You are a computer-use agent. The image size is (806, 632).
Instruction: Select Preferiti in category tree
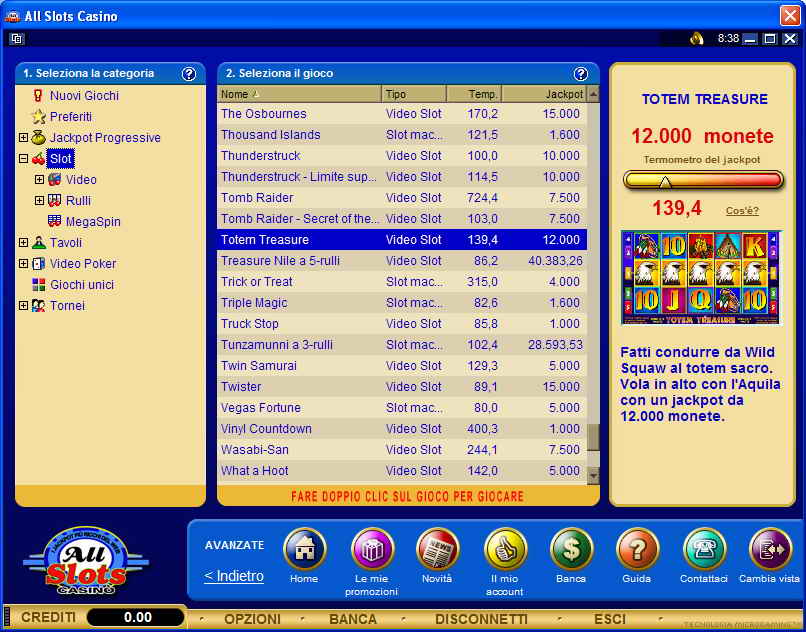click(70, 117)
